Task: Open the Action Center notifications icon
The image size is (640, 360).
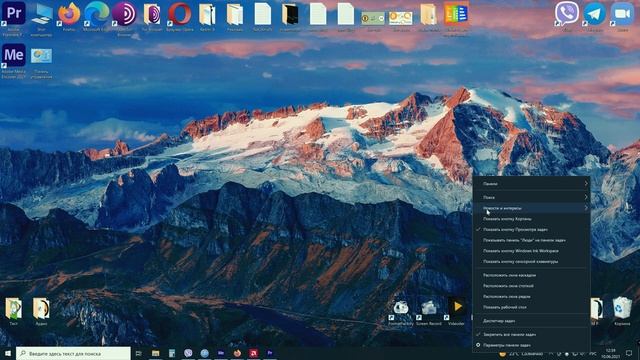Action: [x=629, y=353]
